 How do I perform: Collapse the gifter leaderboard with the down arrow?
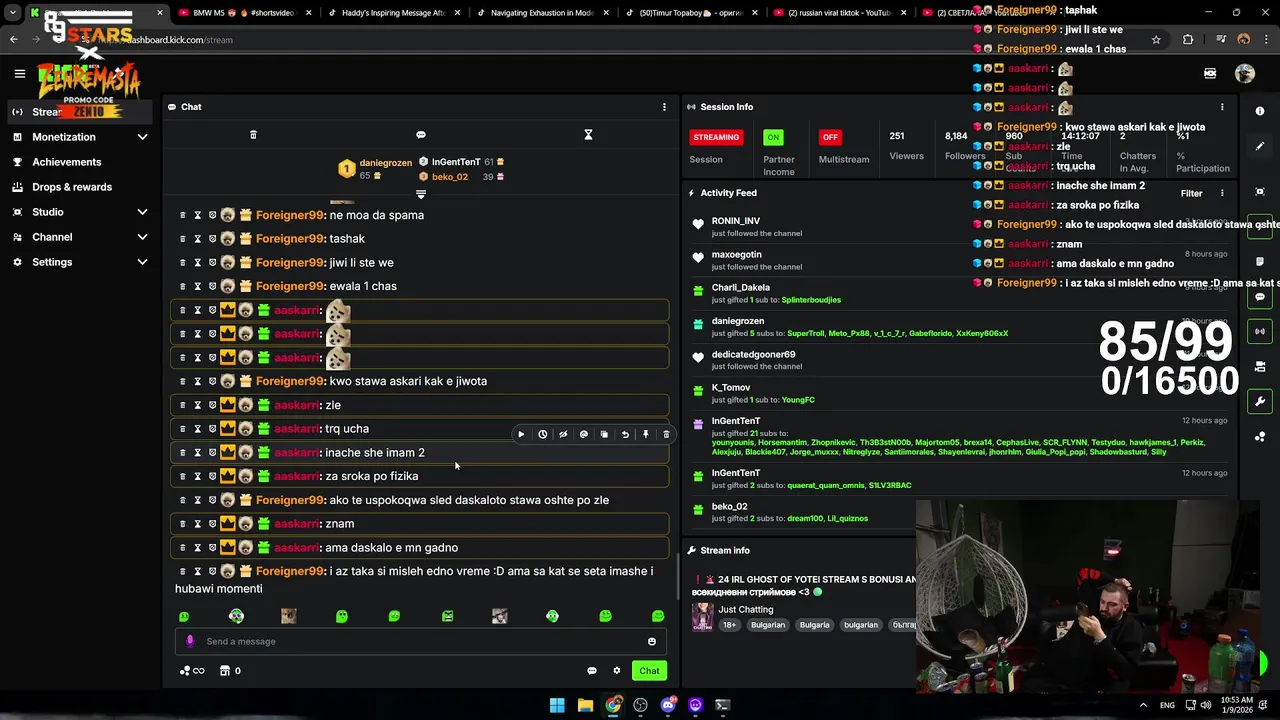pyautogui.click(x=421, y=194)
